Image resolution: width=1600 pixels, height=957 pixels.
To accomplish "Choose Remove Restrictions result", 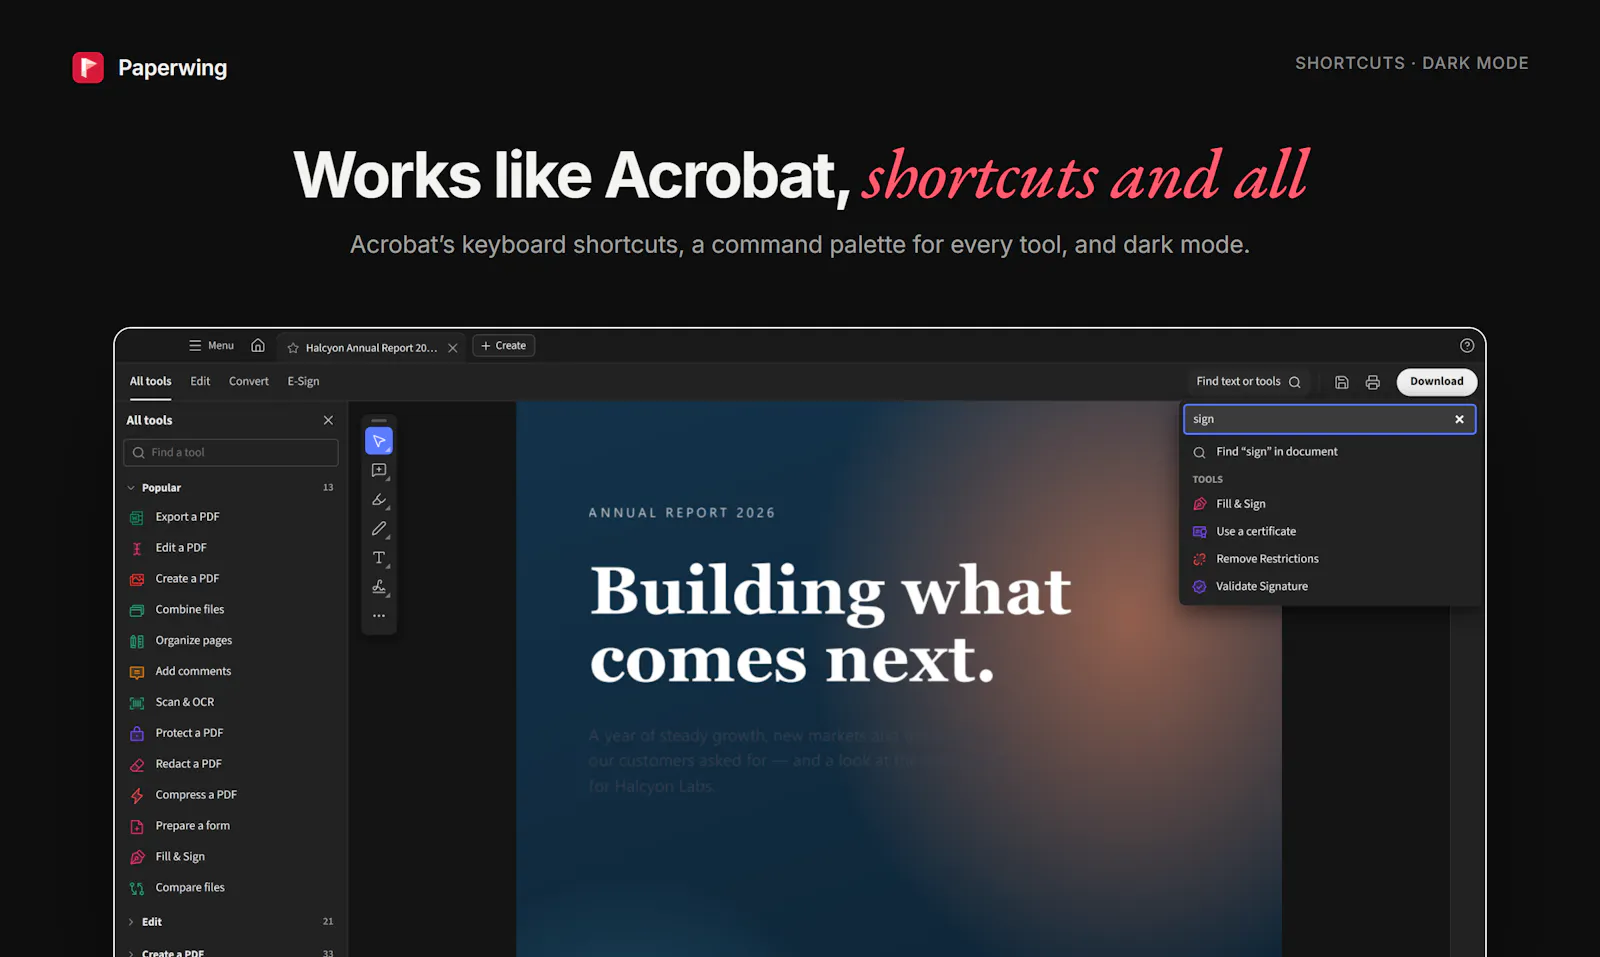I will (x=1330, y=559).
